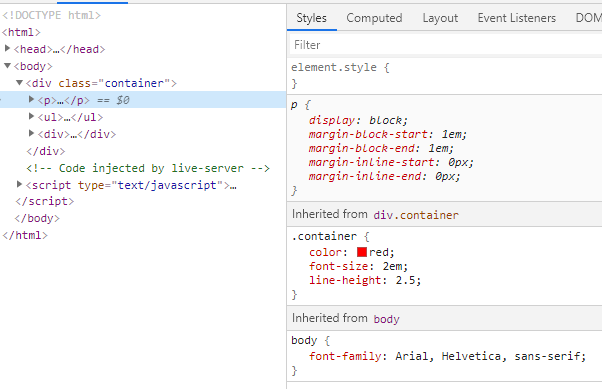Screen dimensions: 602x389
Task: Select the closing </body> tag
Action: [x=37, y=218]
